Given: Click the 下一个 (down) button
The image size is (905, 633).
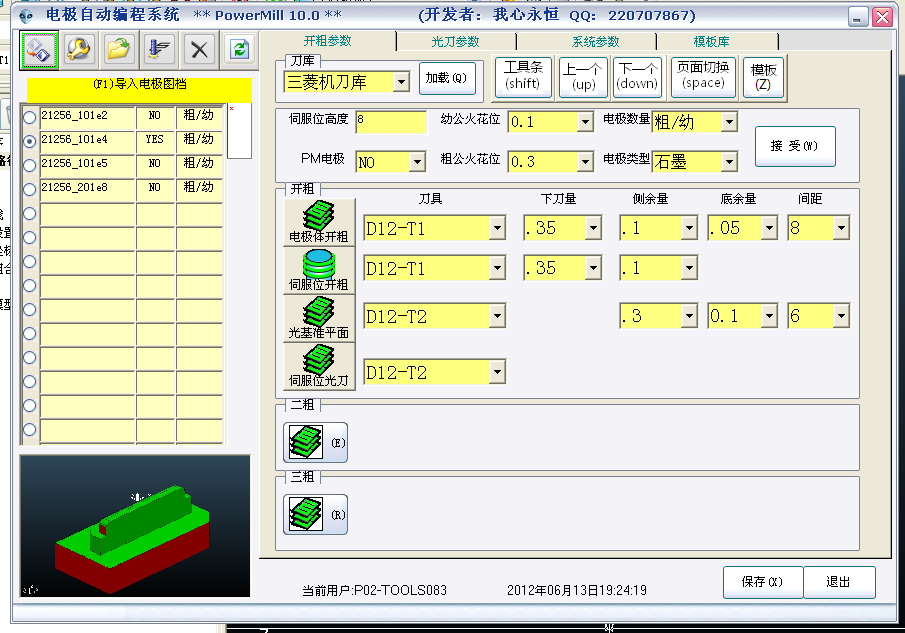Looking at the screenshot, I should click(x=637, y=77).
